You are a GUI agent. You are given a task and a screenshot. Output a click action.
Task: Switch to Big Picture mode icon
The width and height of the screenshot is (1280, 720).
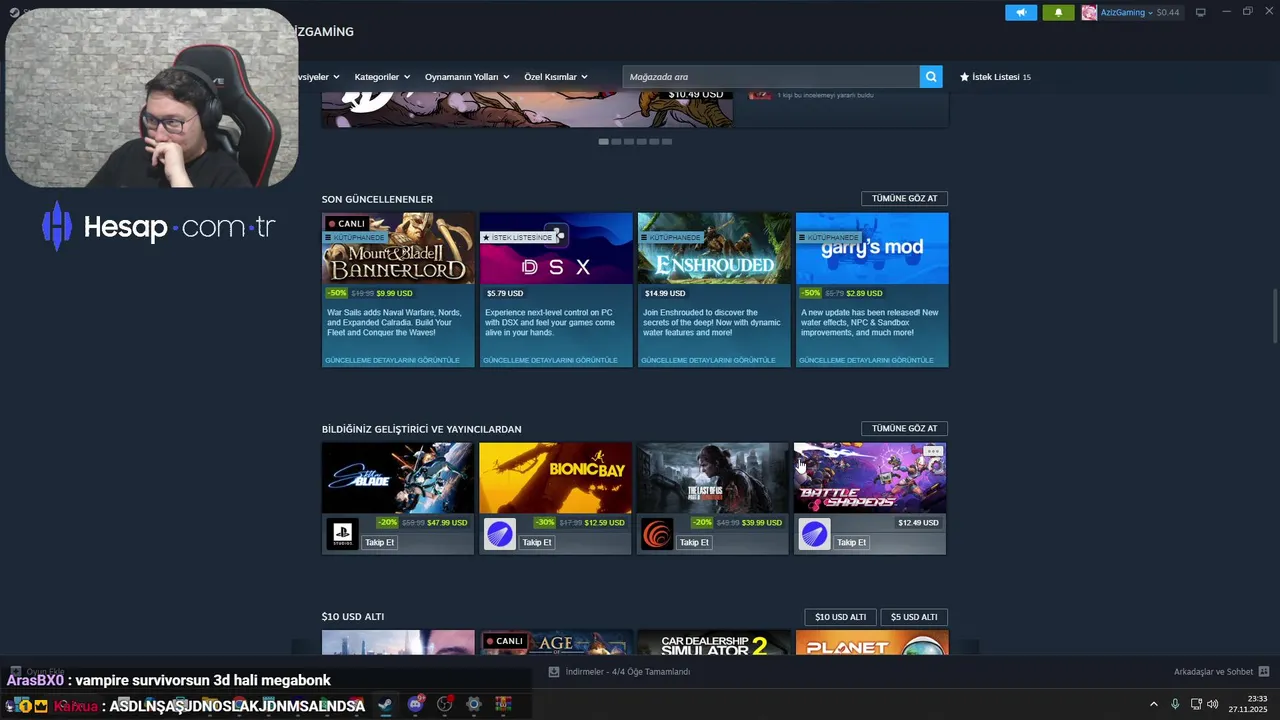[x=1201, y=12]
